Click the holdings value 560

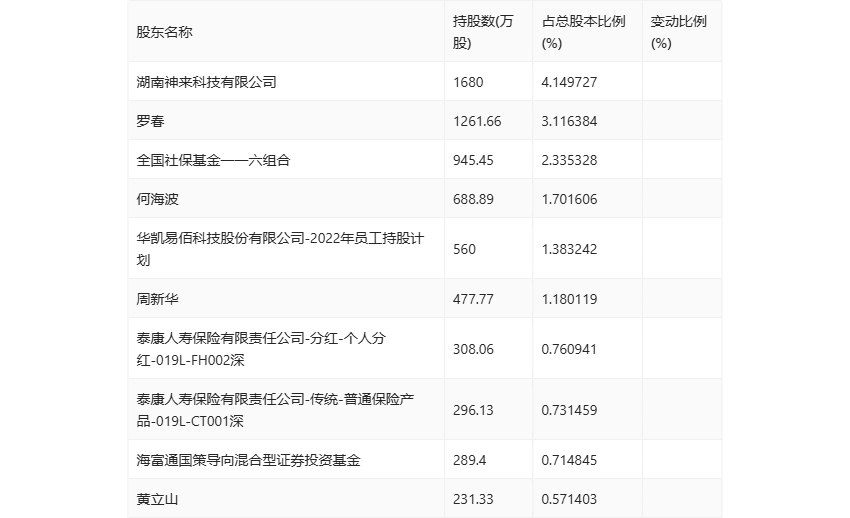465,249
